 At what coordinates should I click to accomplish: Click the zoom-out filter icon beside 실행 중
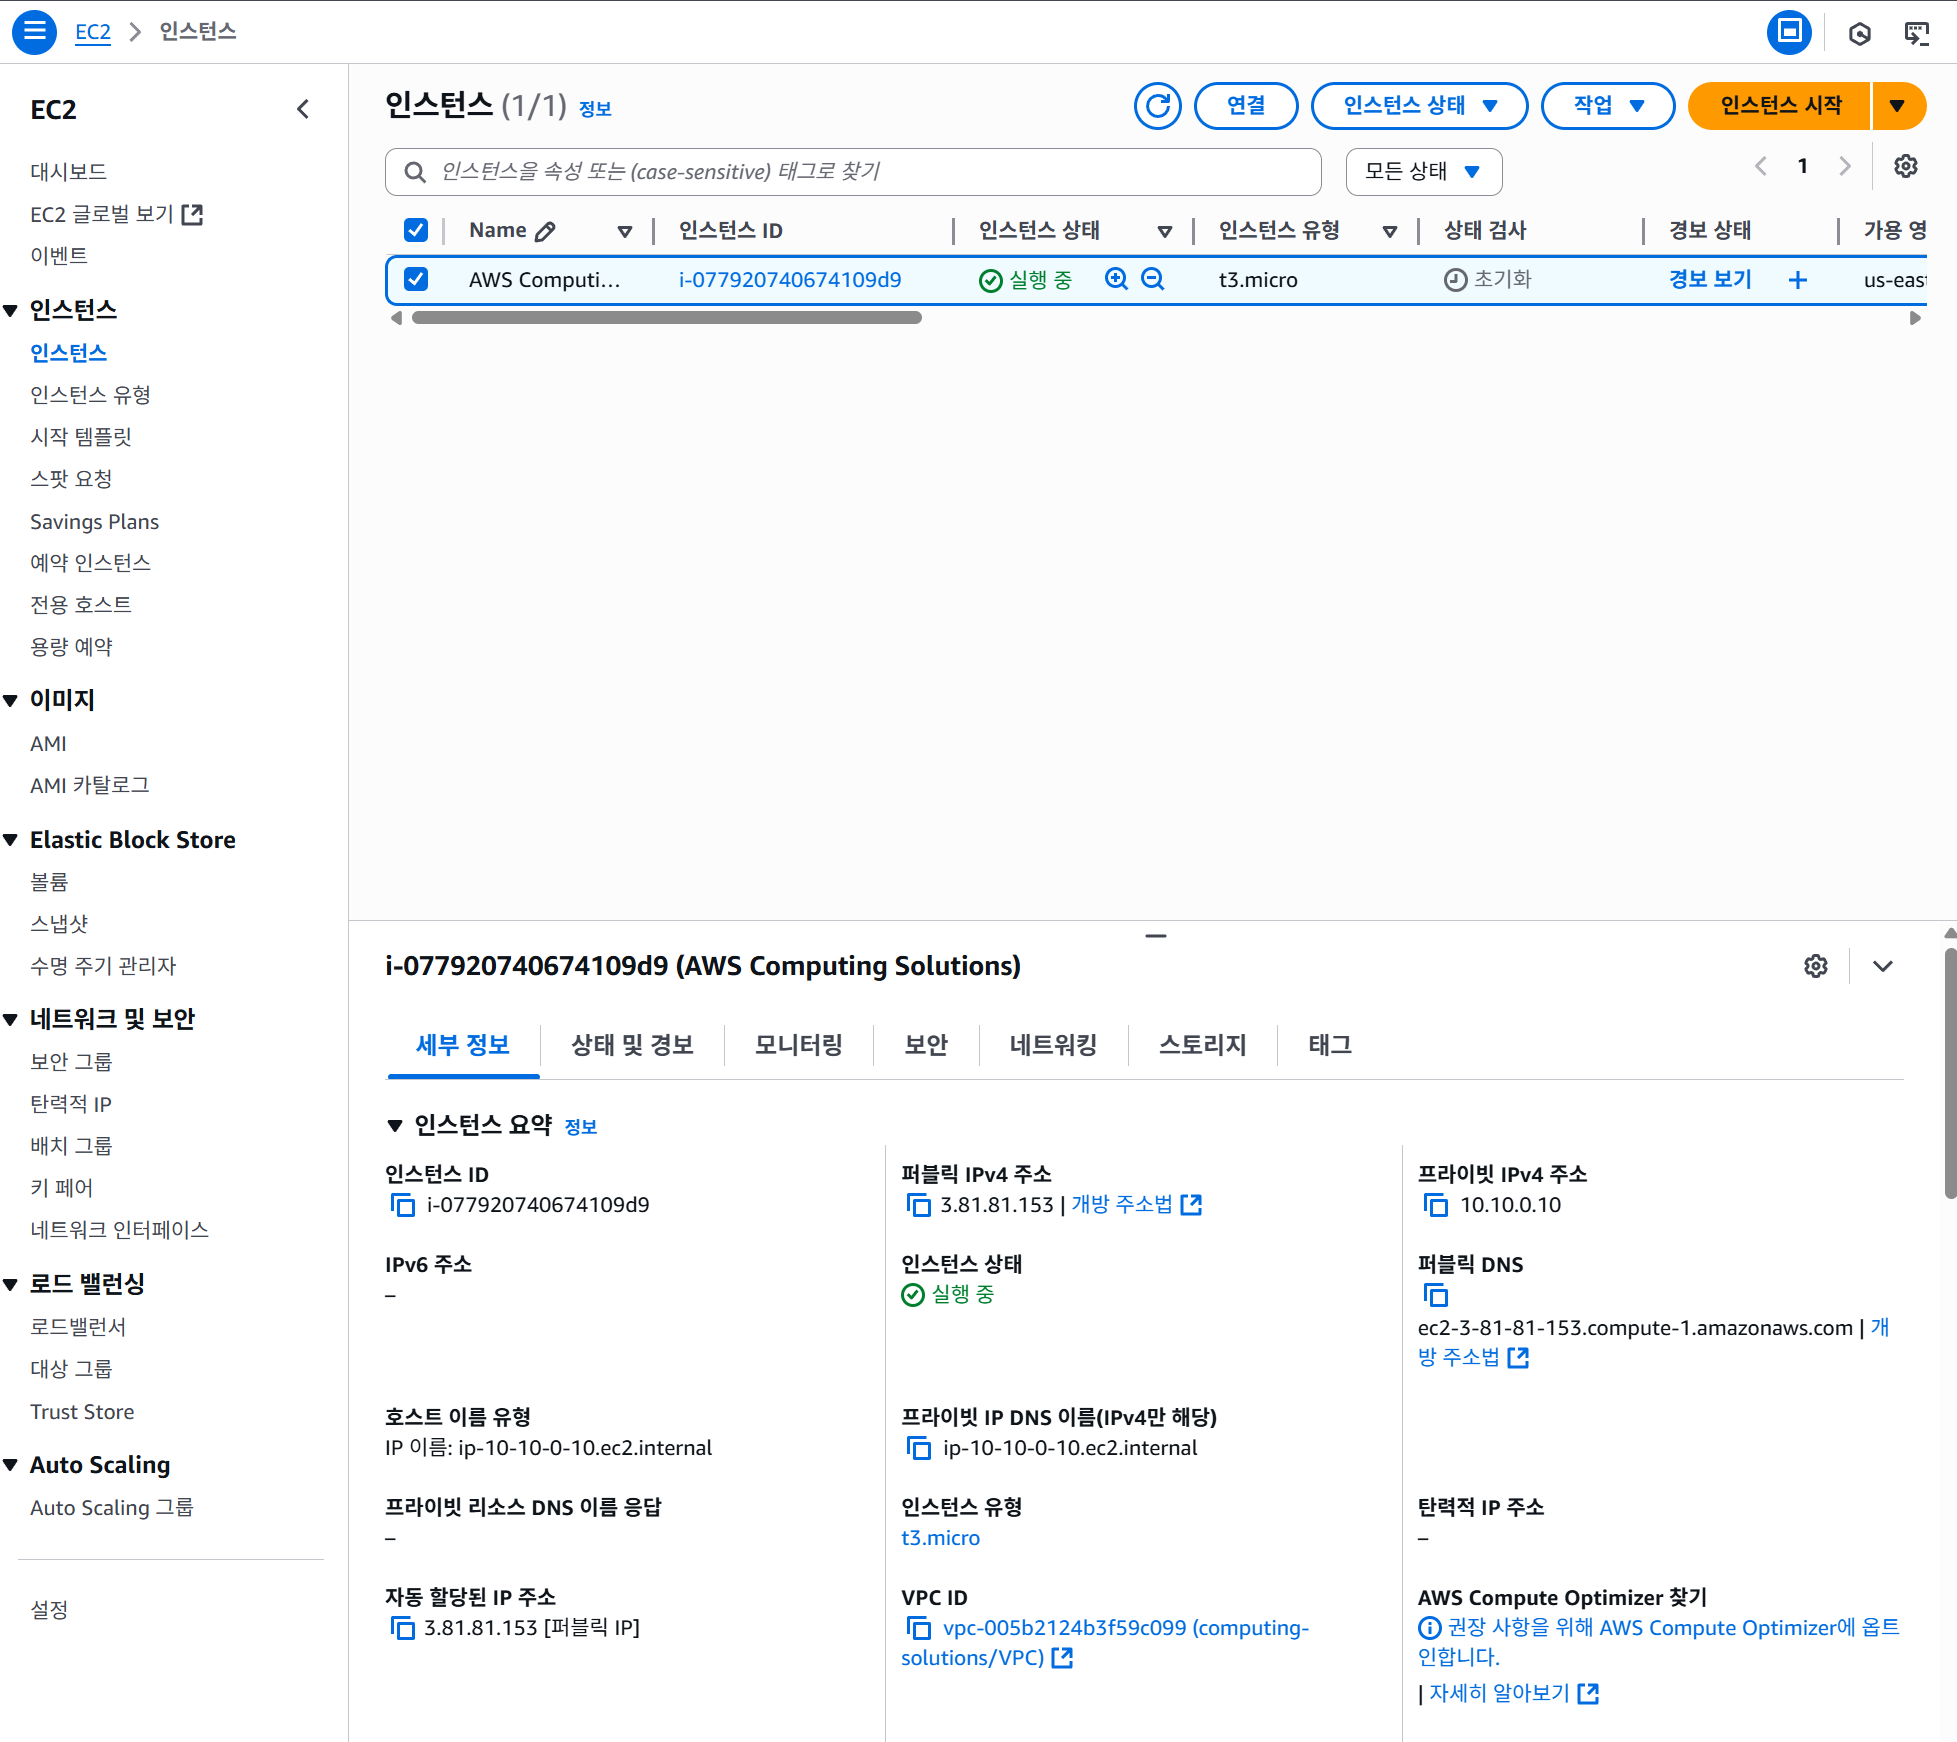point(1152,279)
